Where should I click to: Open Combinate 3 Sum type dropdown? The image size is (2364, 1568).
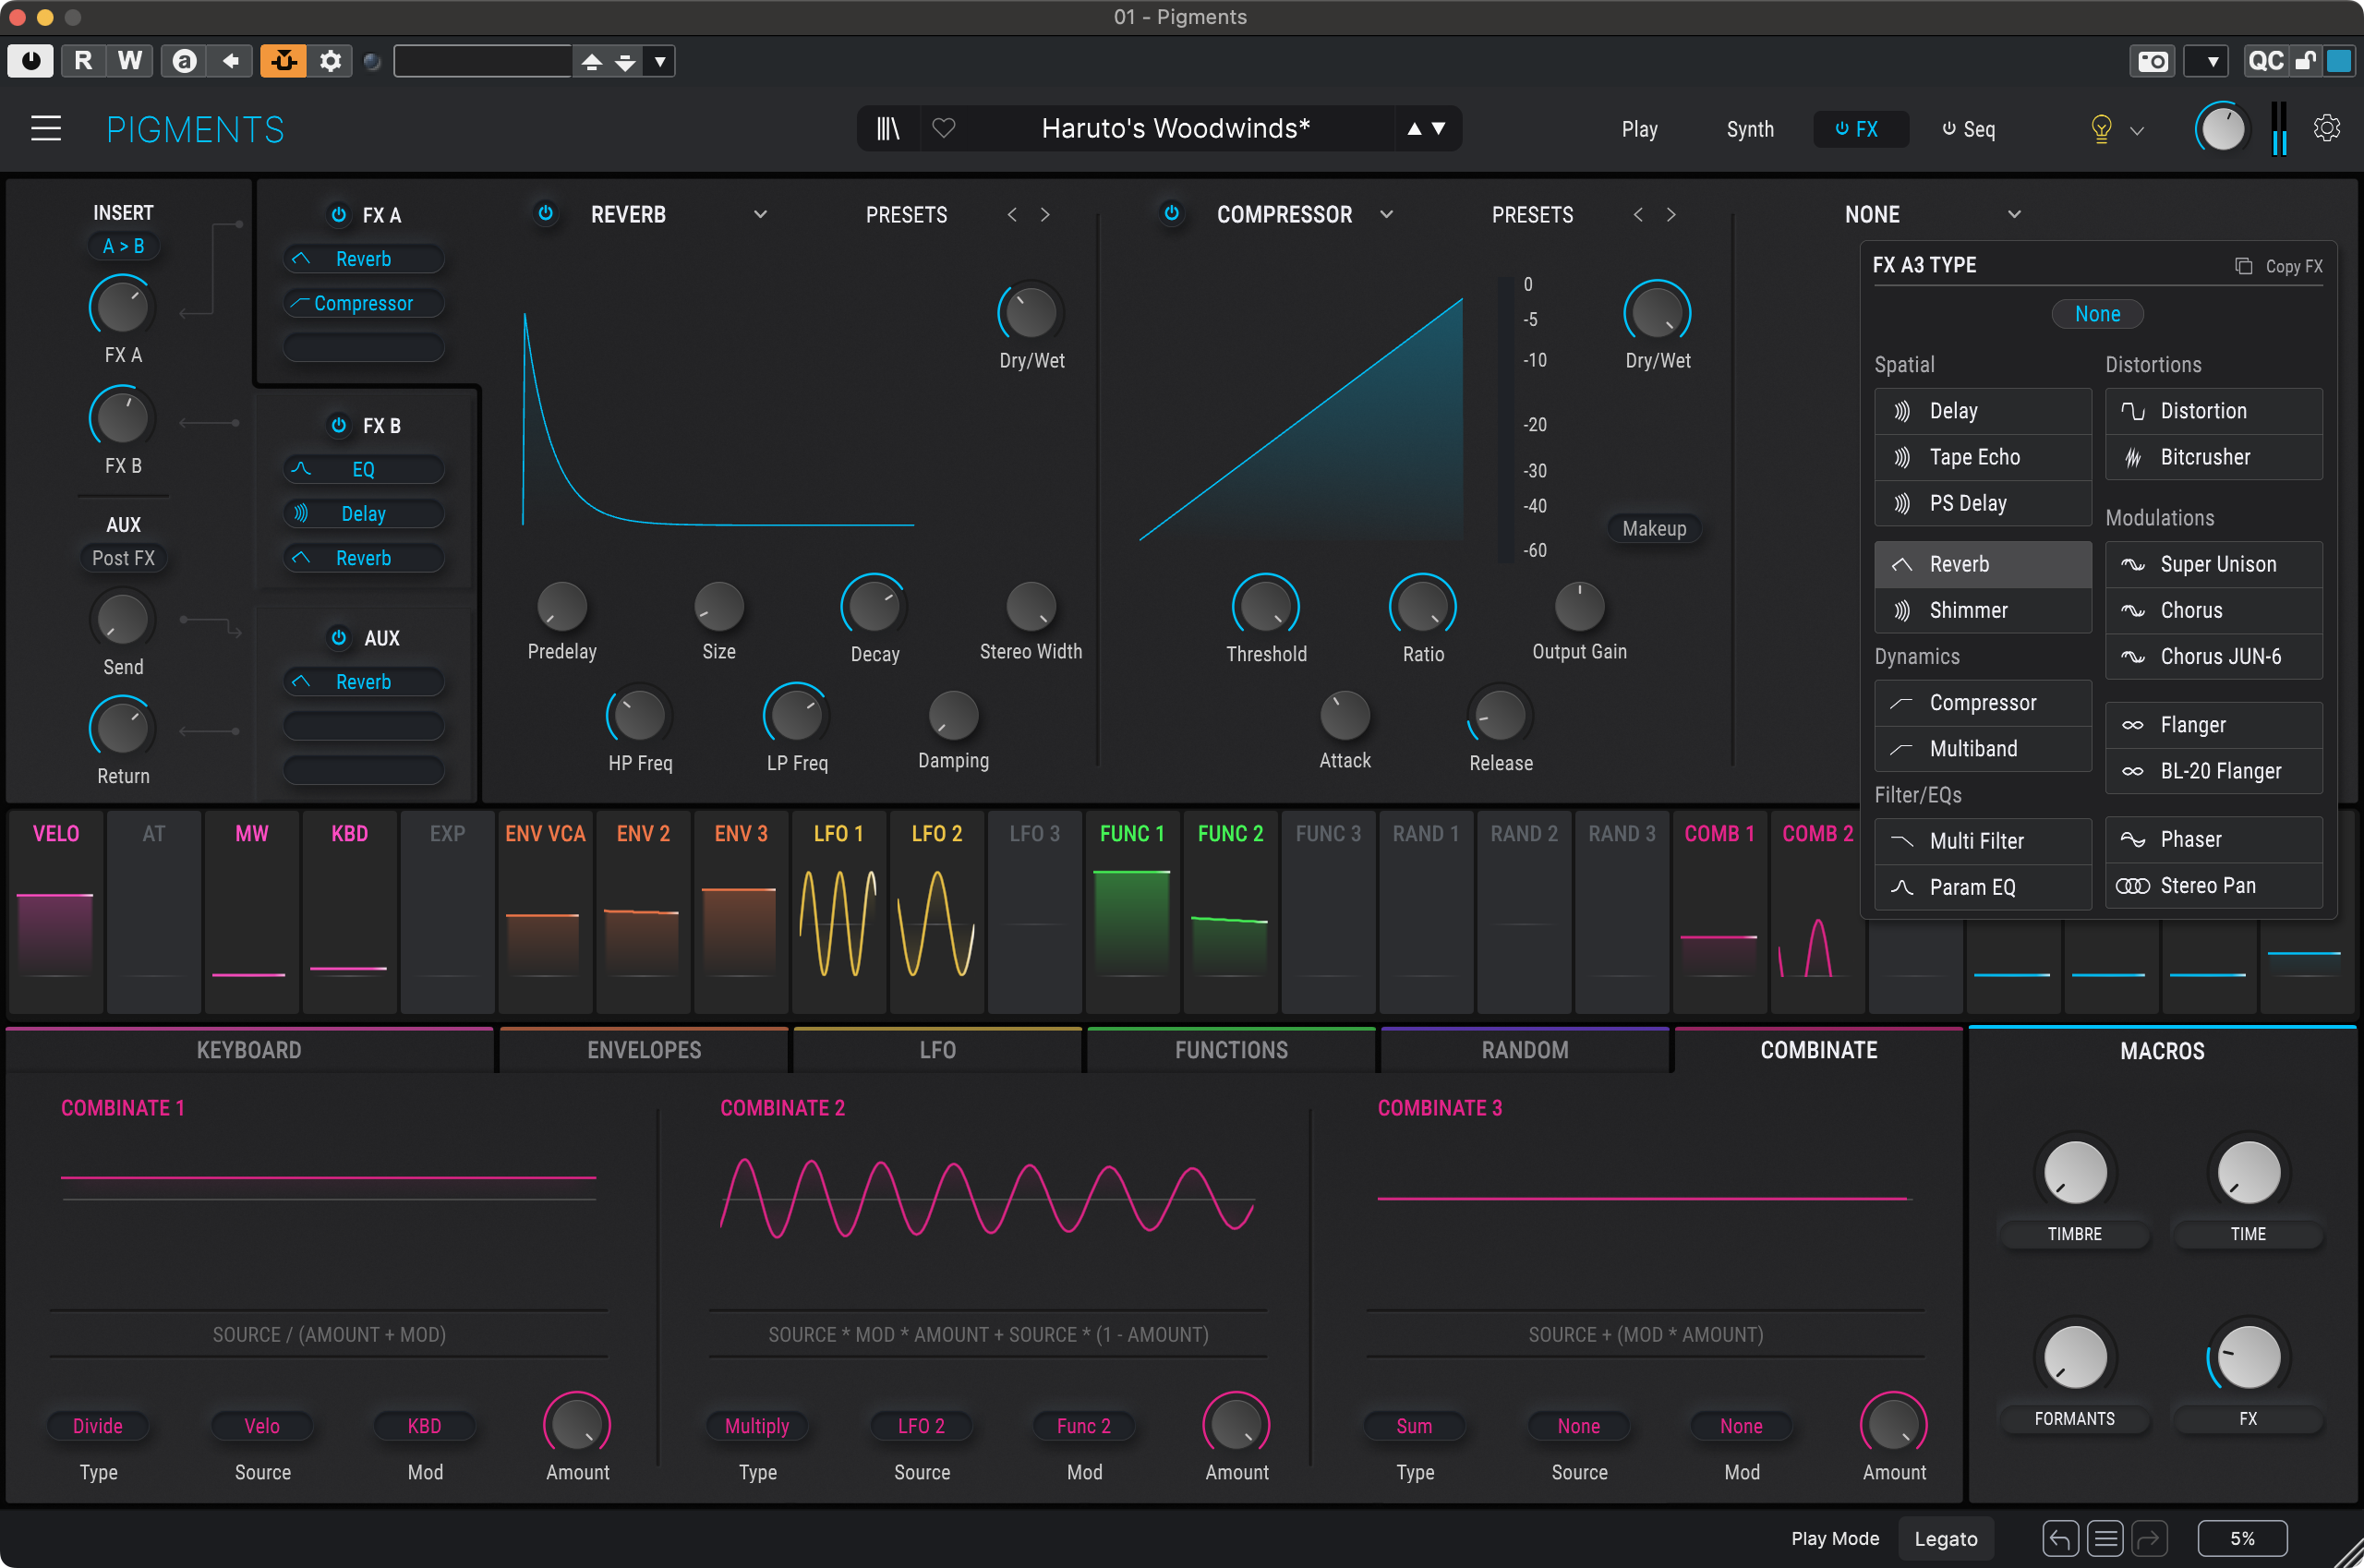point(1414,1426)
